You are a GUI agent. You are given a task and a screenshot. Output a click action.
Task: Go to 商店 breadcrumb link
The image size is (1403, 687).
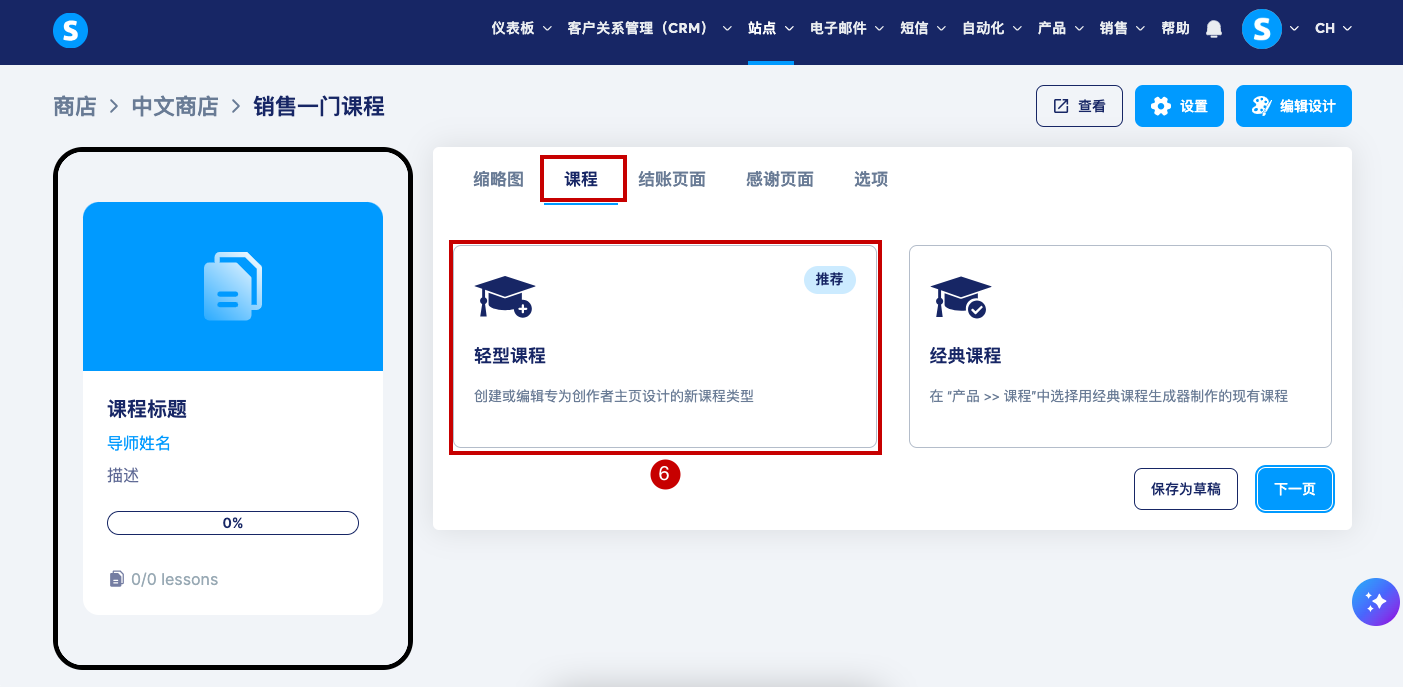click(x=75, y=106)
